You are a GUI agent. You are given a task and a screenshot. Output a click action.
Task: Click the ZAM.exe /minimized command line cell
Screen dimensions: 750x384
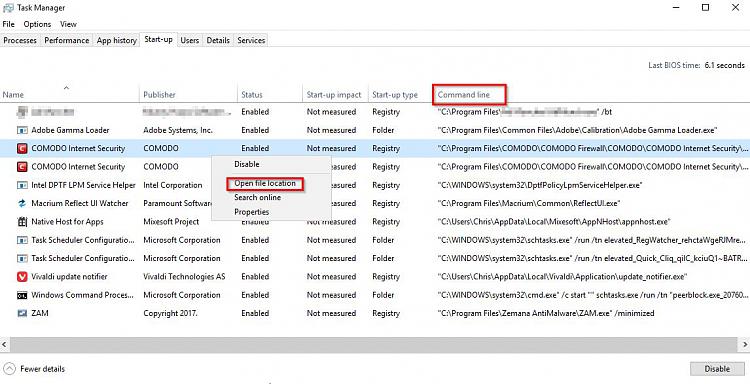pos(546,313)
